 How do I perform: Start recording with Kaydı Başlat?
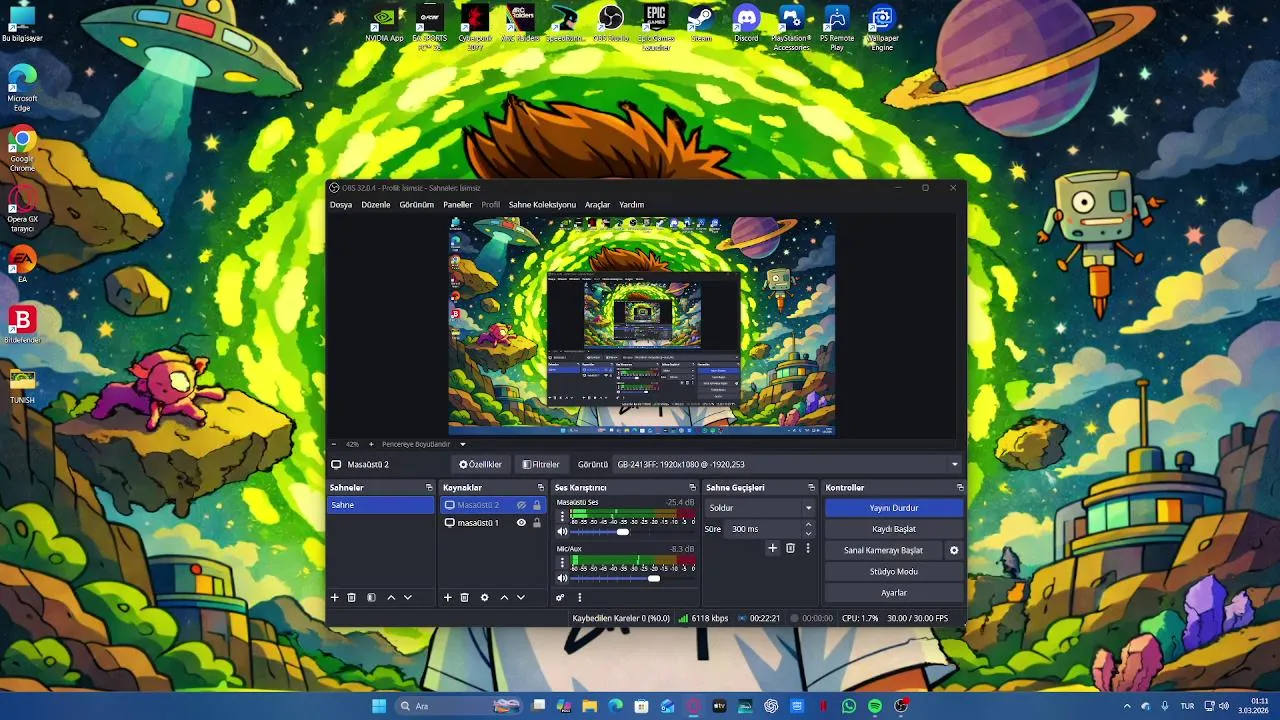[894, 529]
